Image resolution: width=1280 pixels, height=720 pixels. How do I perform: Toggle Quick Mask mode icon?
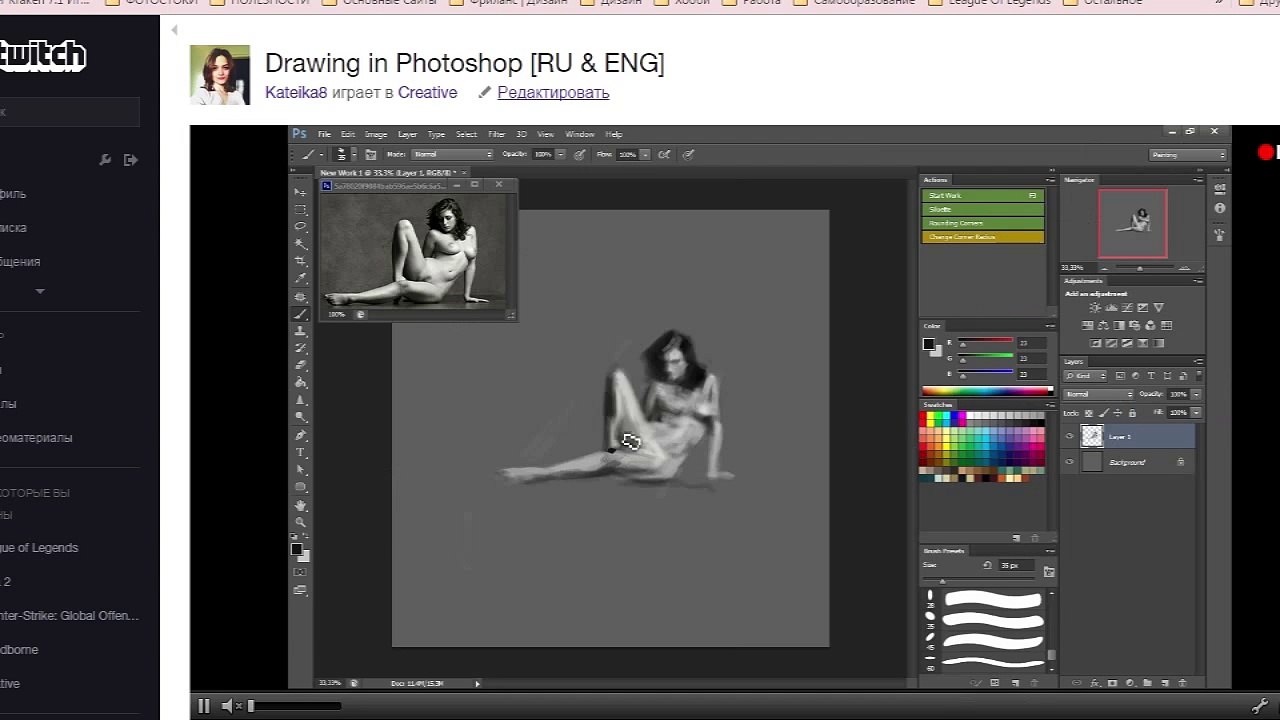(300, 572)
